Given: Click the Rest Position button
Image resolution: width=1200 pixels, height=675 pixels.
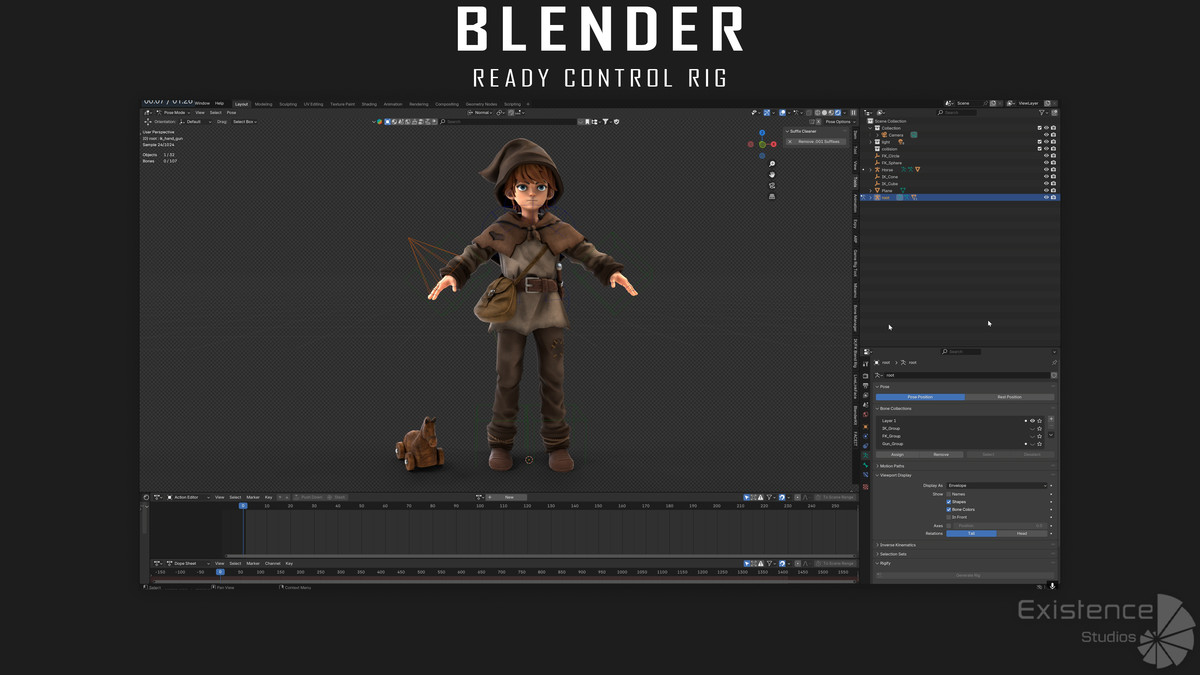Looking at the screenshot, I should pos(1010,397).
